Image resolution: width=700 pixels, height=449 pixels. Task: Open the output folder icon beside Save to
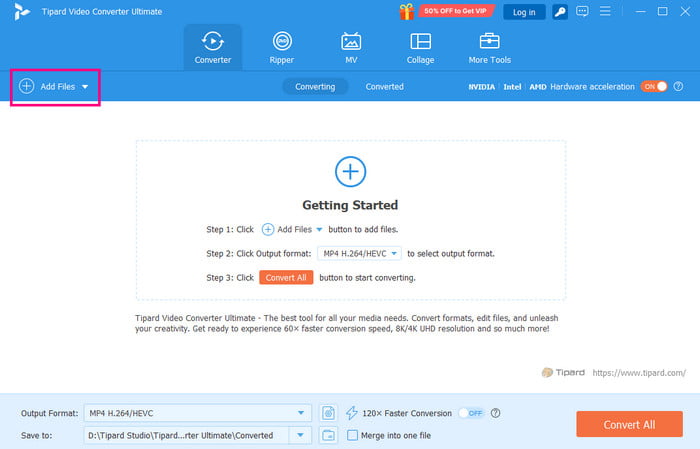pos(329,435)
